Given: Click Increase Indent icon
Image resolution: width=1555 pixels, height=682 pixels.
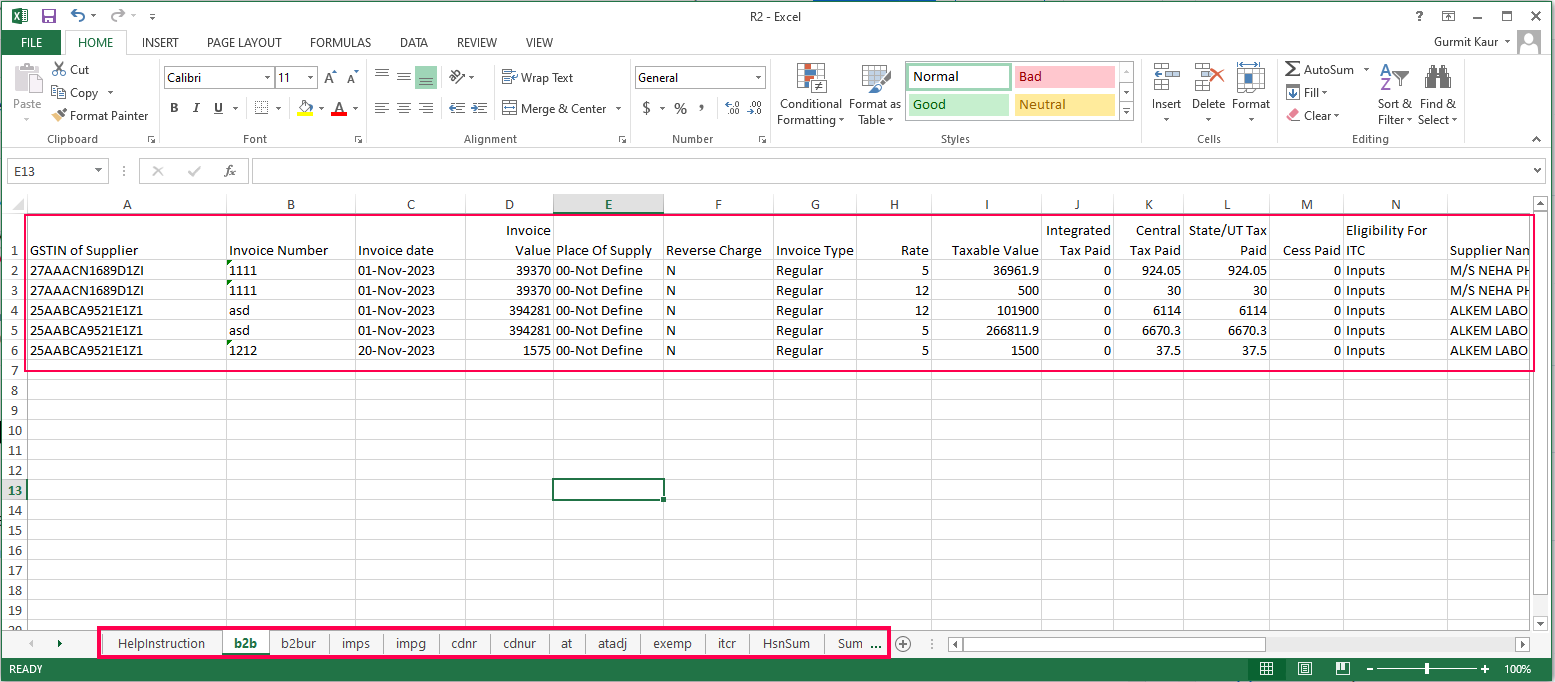Looking at the screenshot, I should point(480,108).
